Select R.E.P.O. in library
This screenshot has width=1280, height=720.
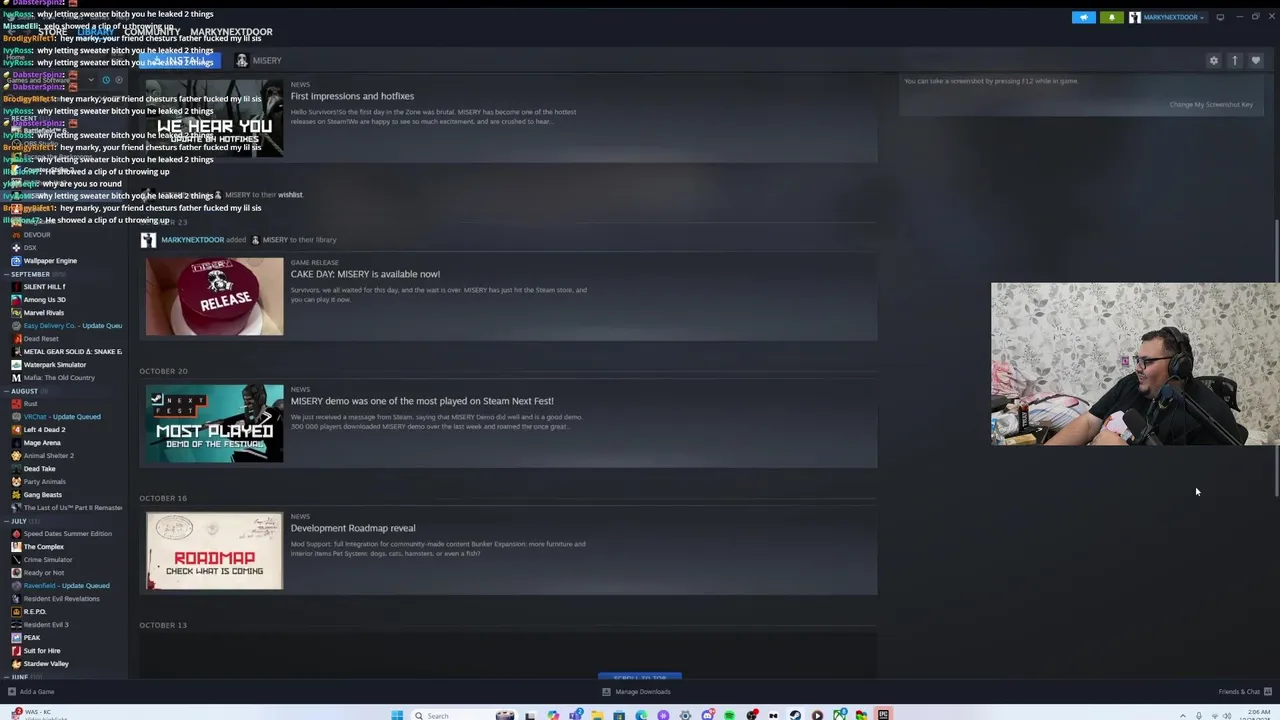(35, 612)
